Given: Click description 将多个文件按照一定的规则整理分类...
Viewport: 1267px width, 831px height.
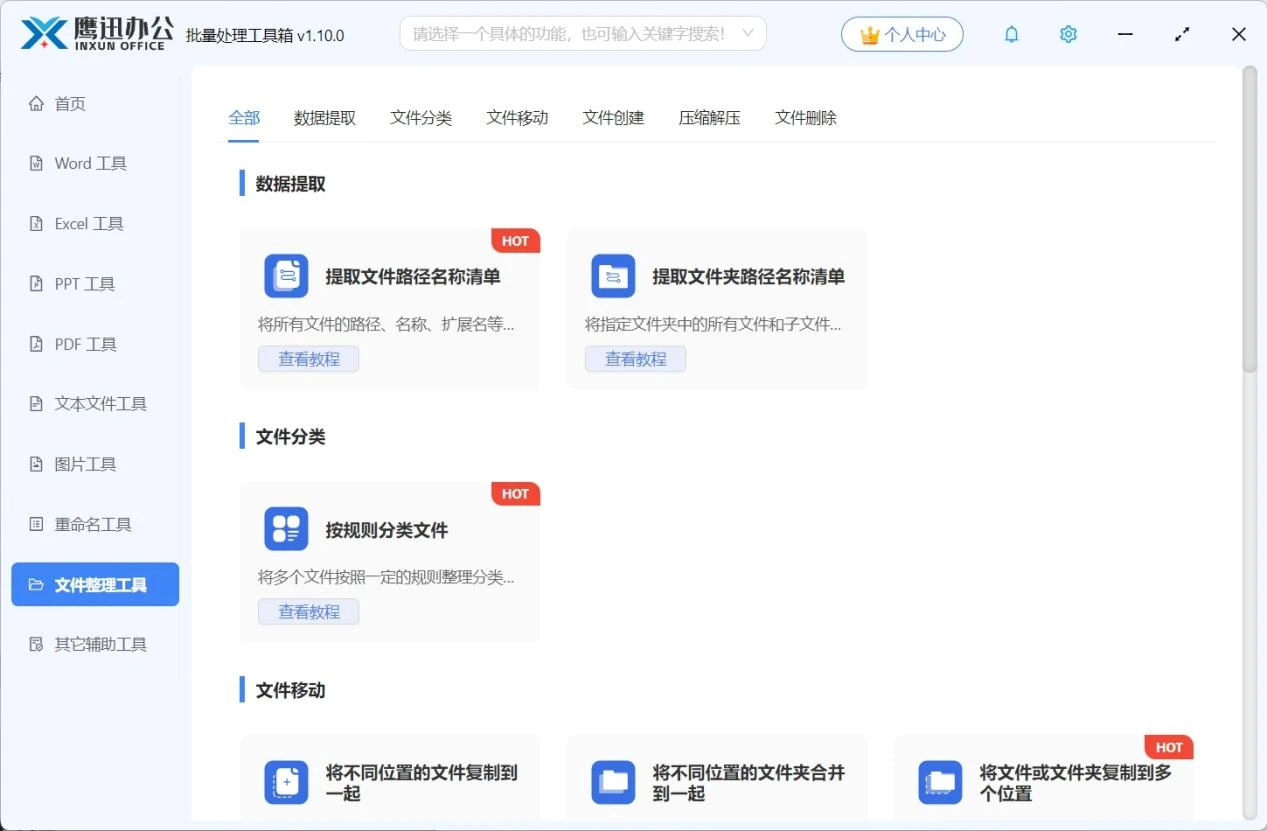Looking at the screenshot, I should pos(387,577).
